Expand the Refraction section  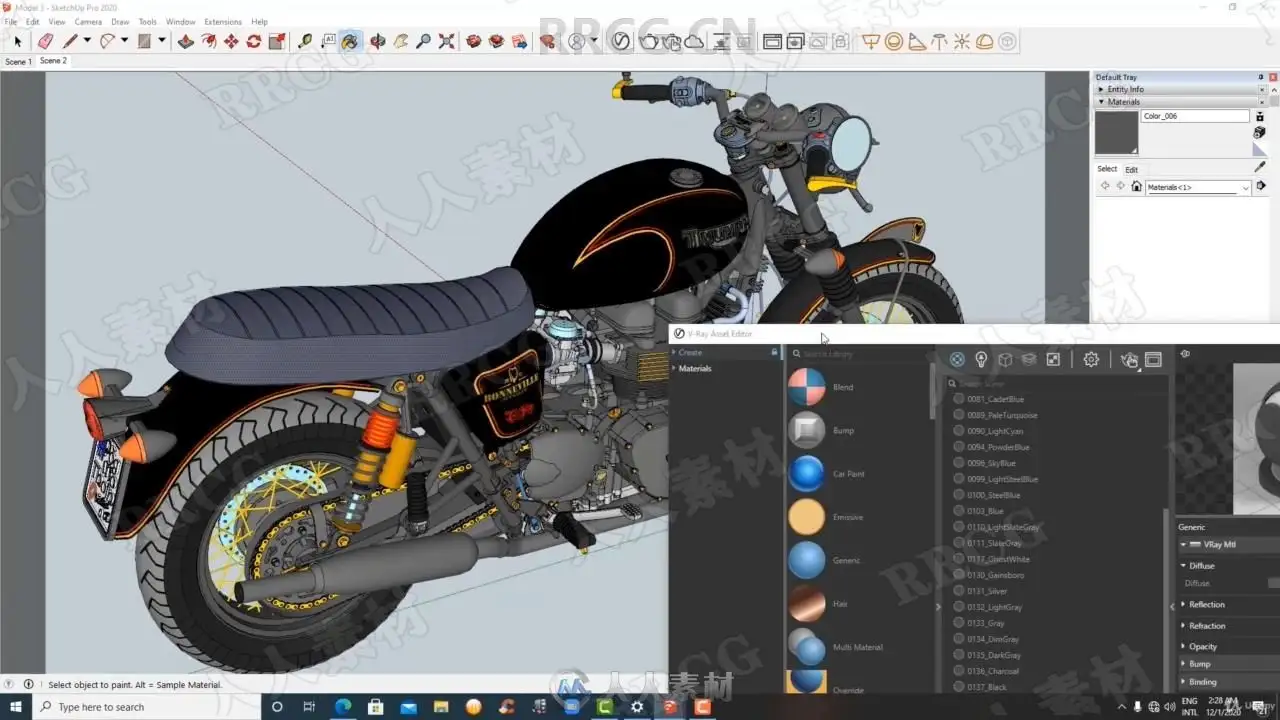[1205, 626]
